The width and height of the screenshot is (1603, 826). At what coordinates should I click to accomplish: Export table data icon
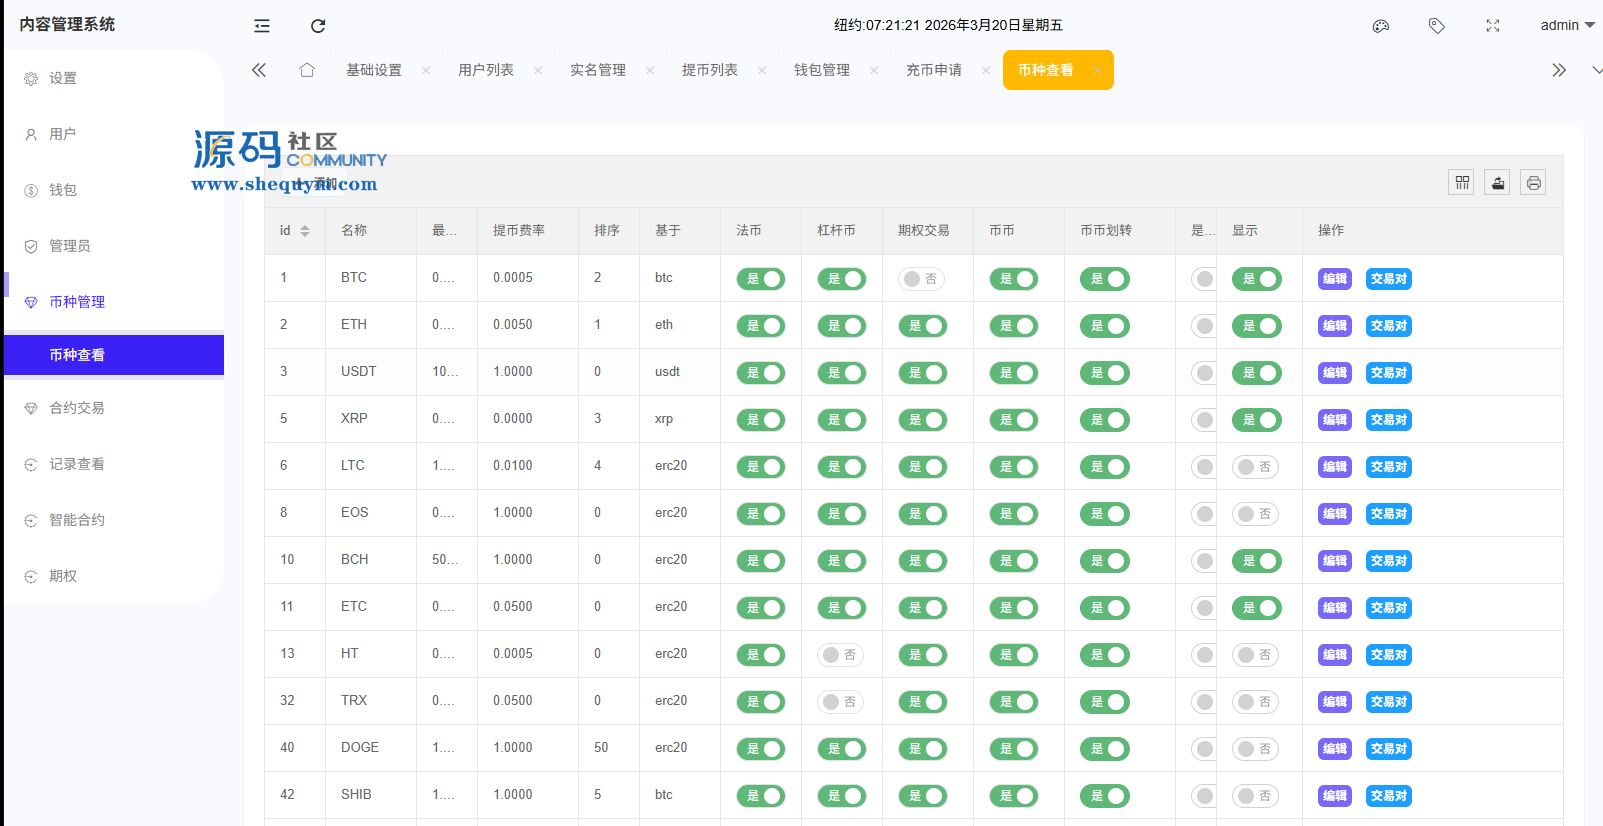tap(1497, 182)
